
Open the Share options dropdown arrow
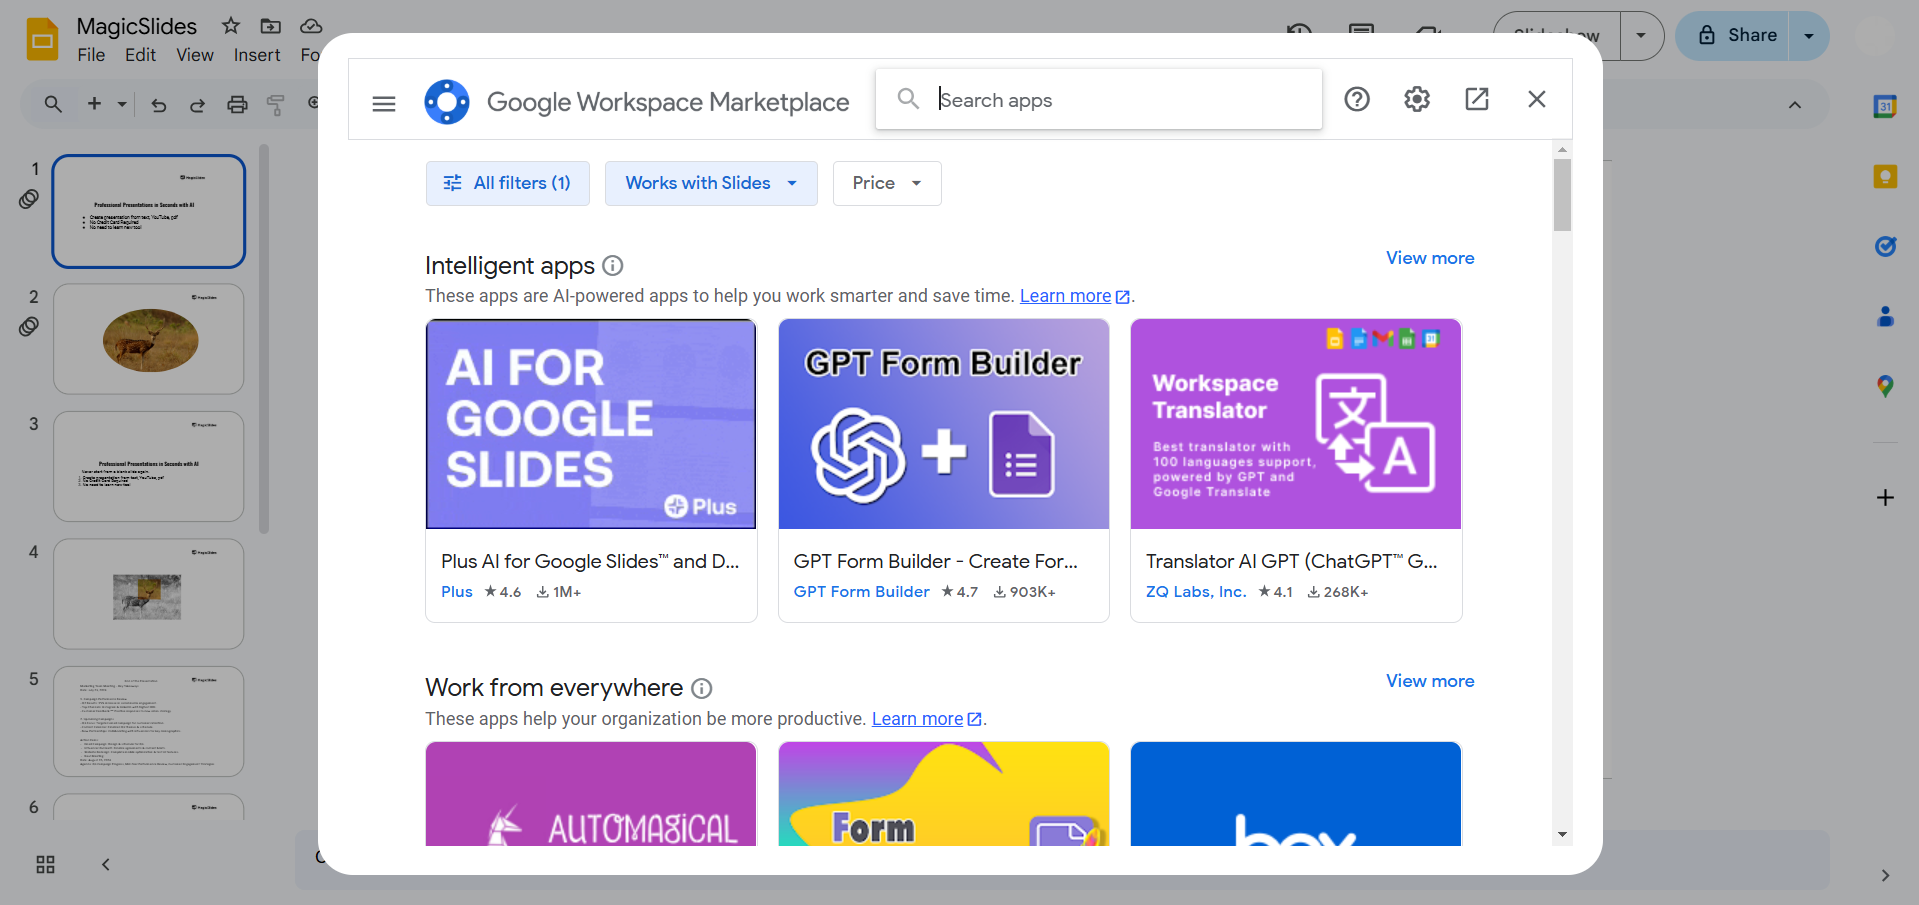[x=1808, y=36]
